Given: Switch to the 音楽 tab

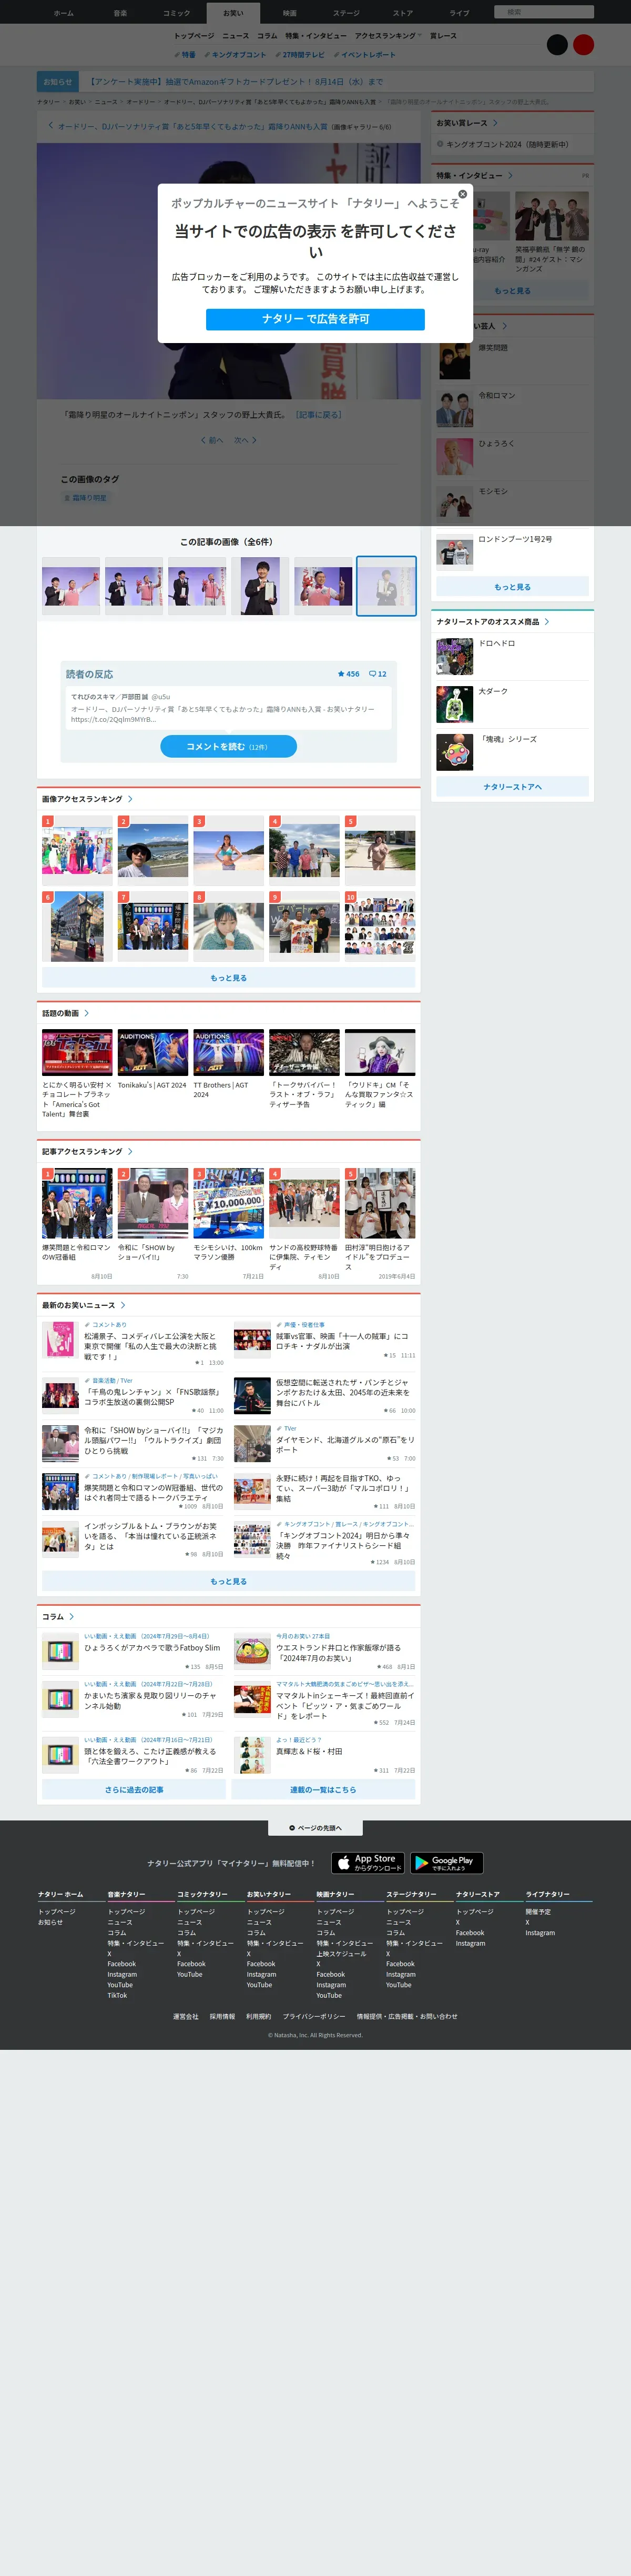Looking at the screenshot, I should (120, 13).
